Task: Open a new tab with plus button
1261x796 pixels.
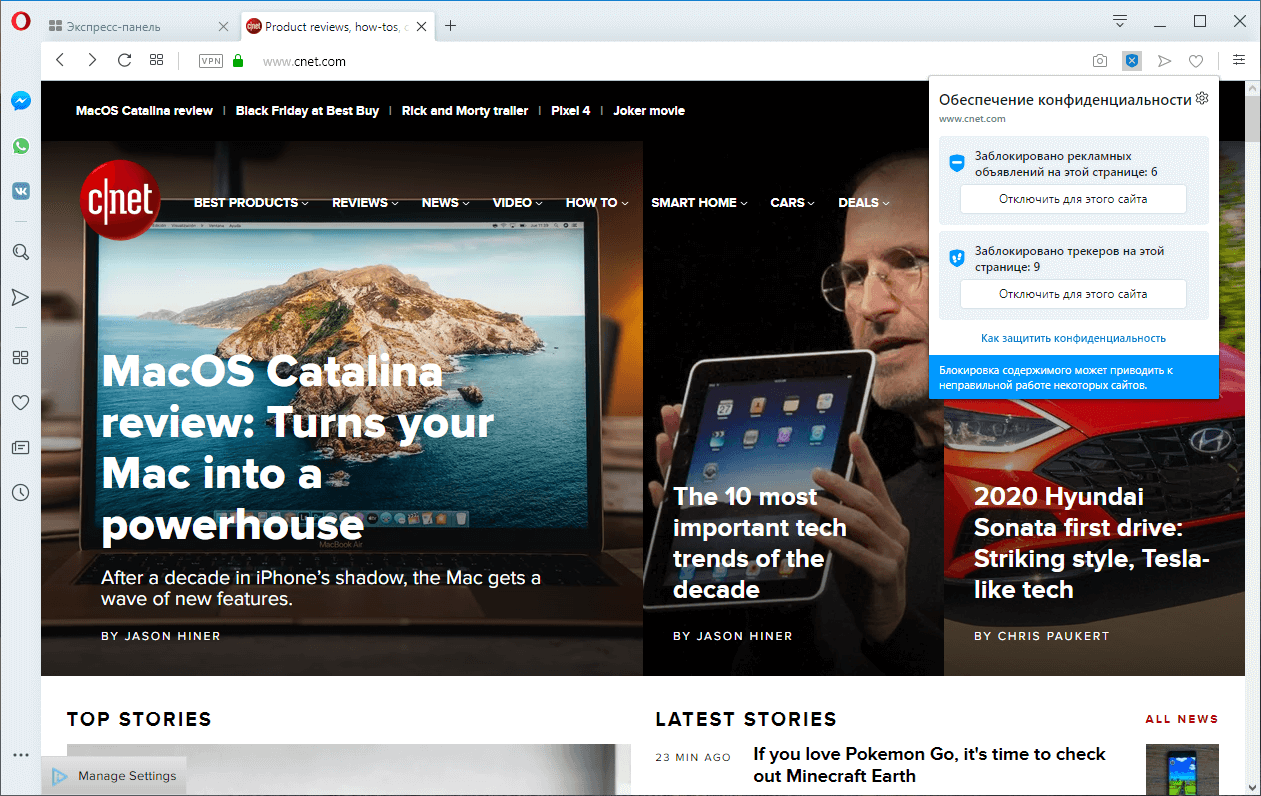Action: pos(451,26)
